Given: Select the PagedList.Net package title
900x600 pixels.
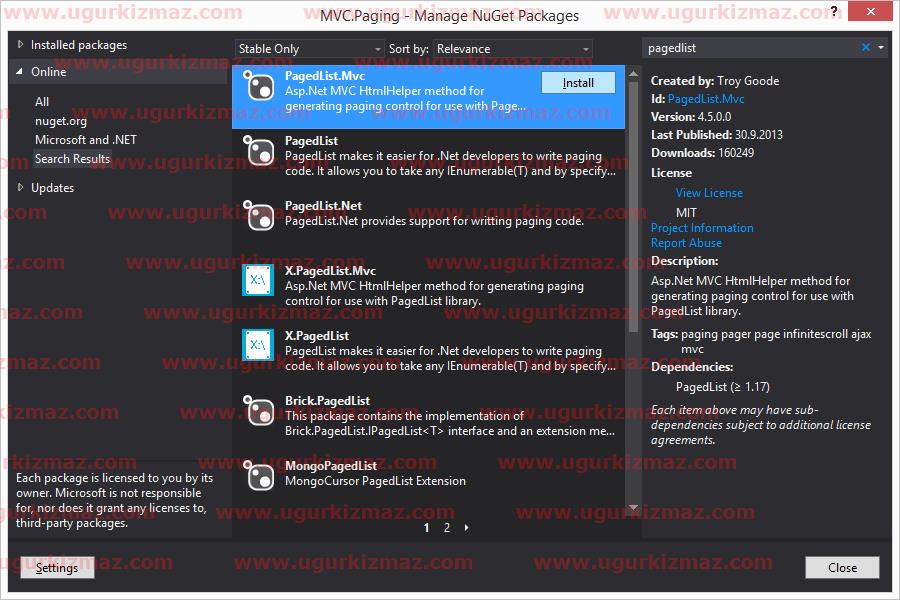Looking at the screenshot, I should click(323, 206).
